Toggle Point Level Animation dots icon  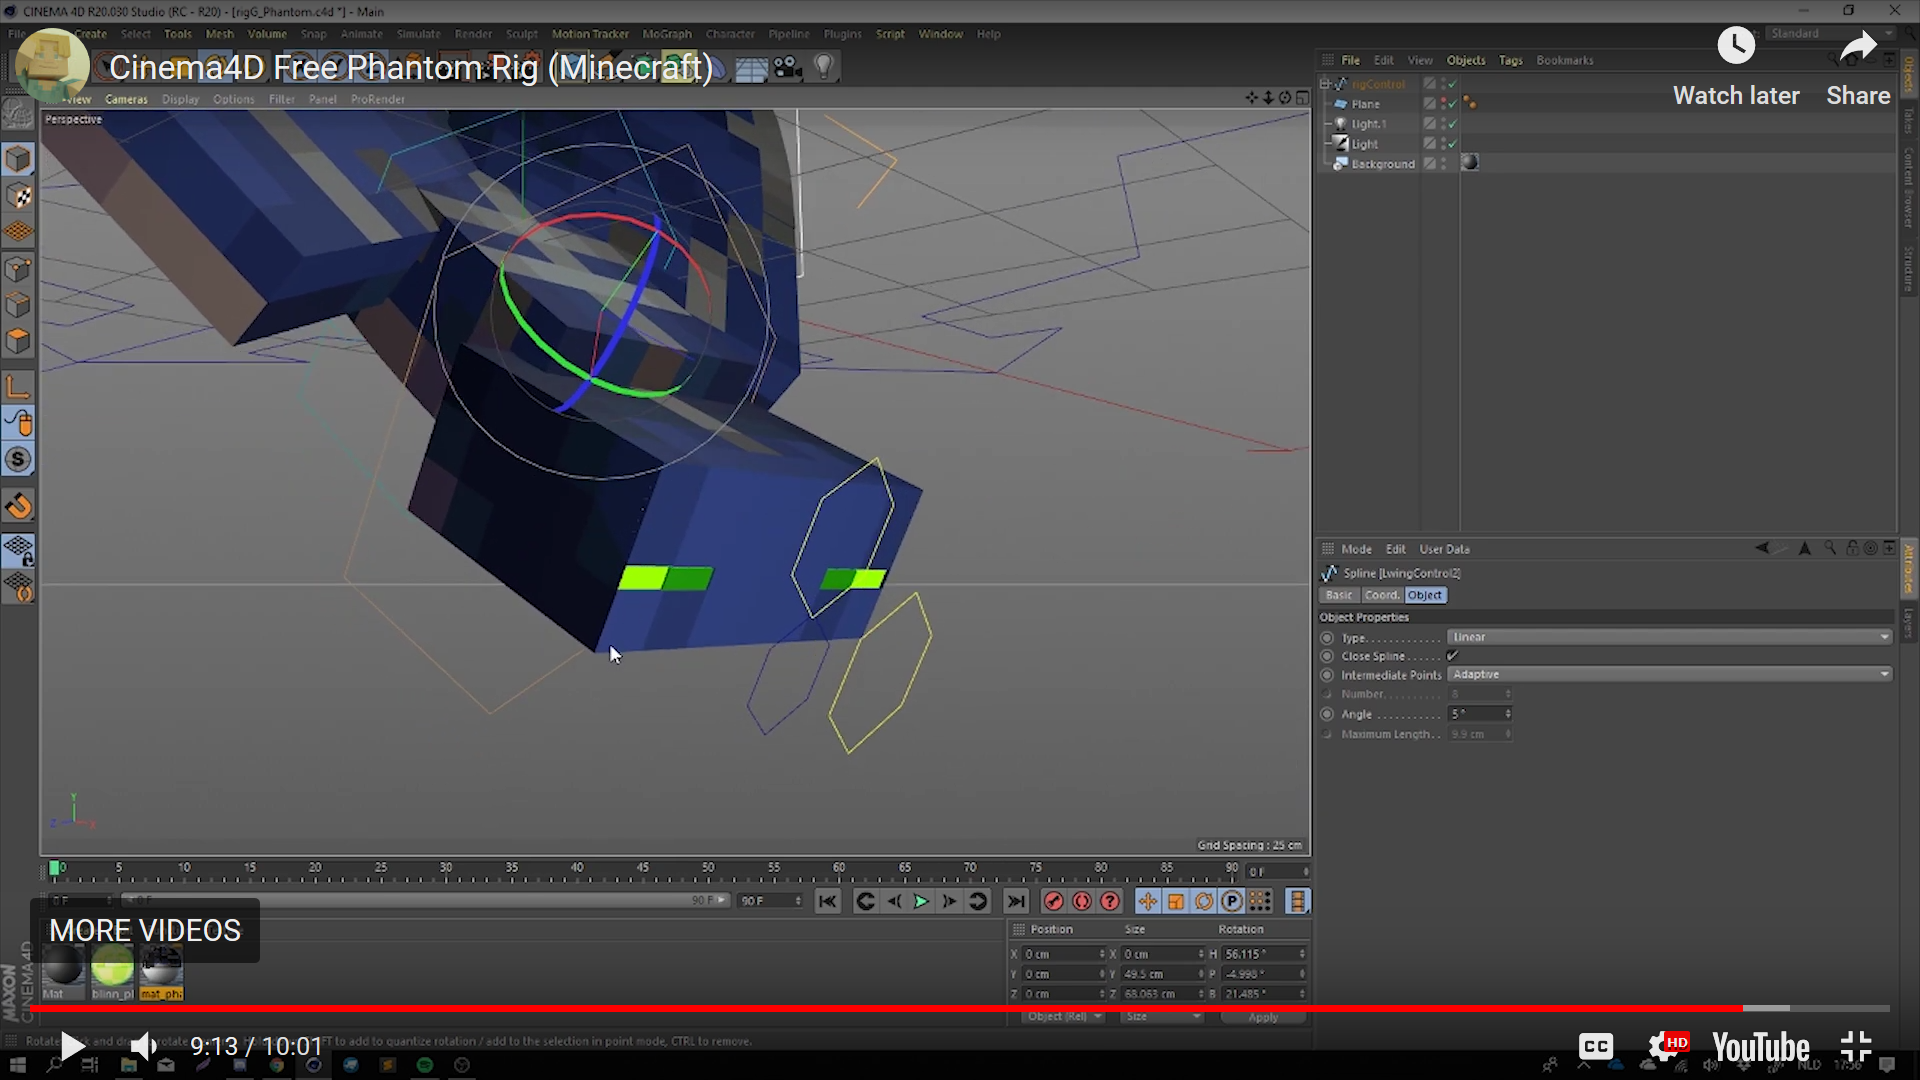coord(1260,901)
